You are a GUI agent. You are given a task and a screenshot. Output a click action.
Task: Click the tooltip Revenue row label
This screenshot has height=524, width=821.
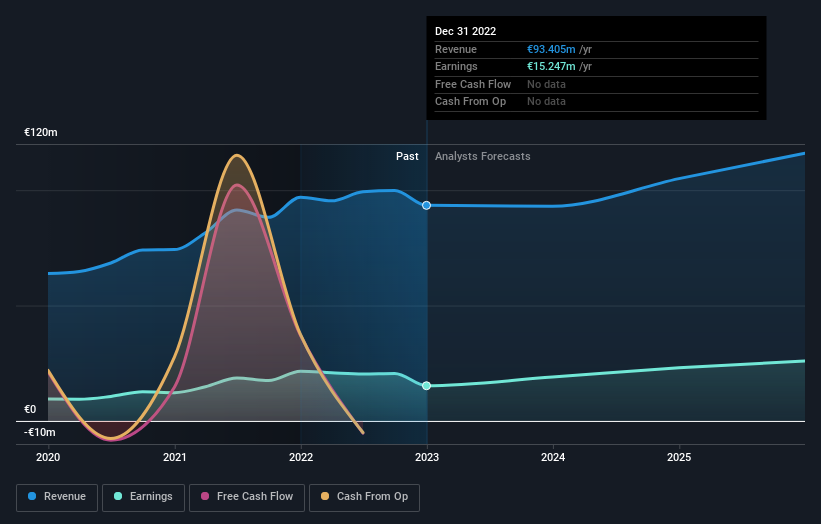point(456,49)
